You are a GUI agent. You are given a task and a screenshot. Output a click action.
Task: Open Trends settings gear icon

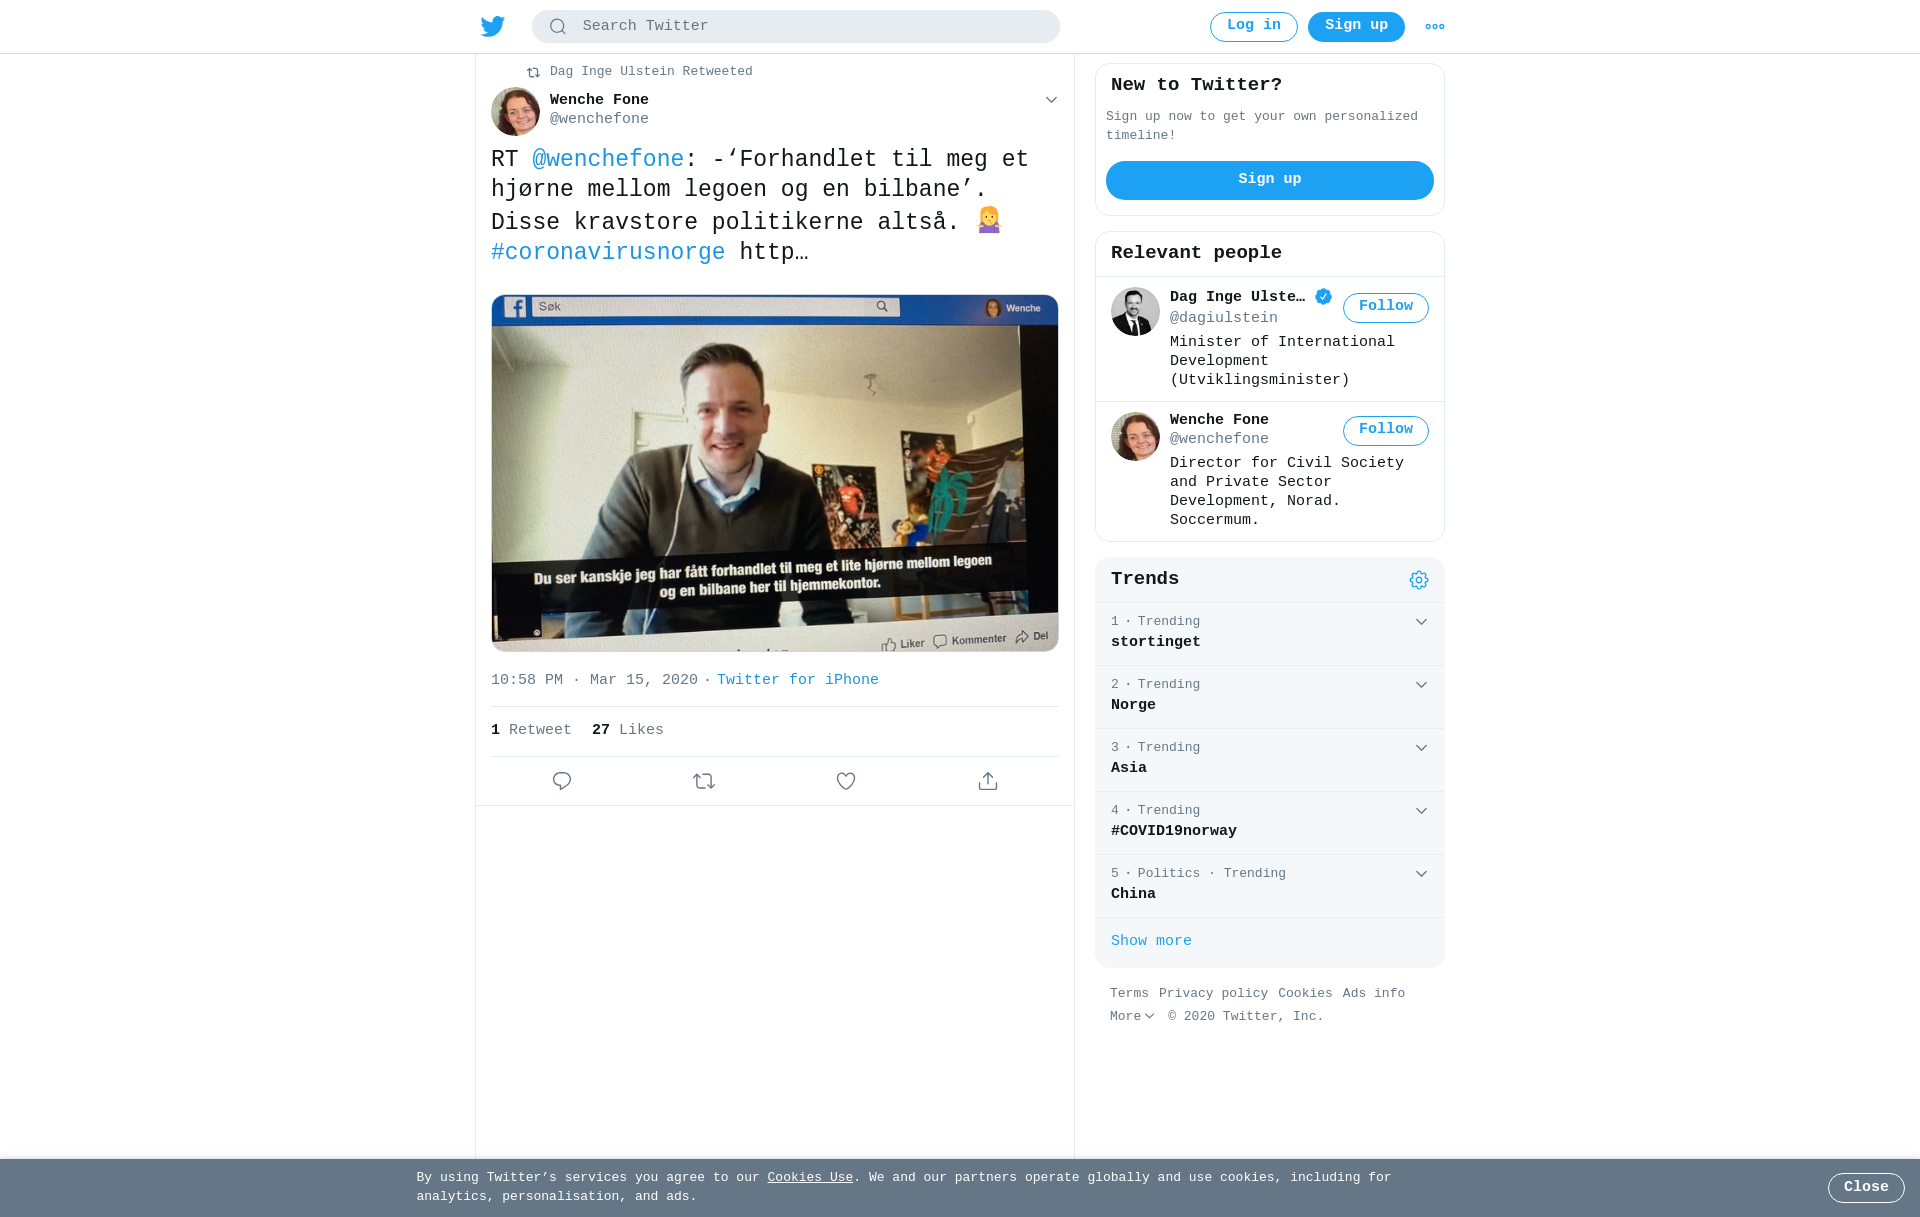point(1419,580)
